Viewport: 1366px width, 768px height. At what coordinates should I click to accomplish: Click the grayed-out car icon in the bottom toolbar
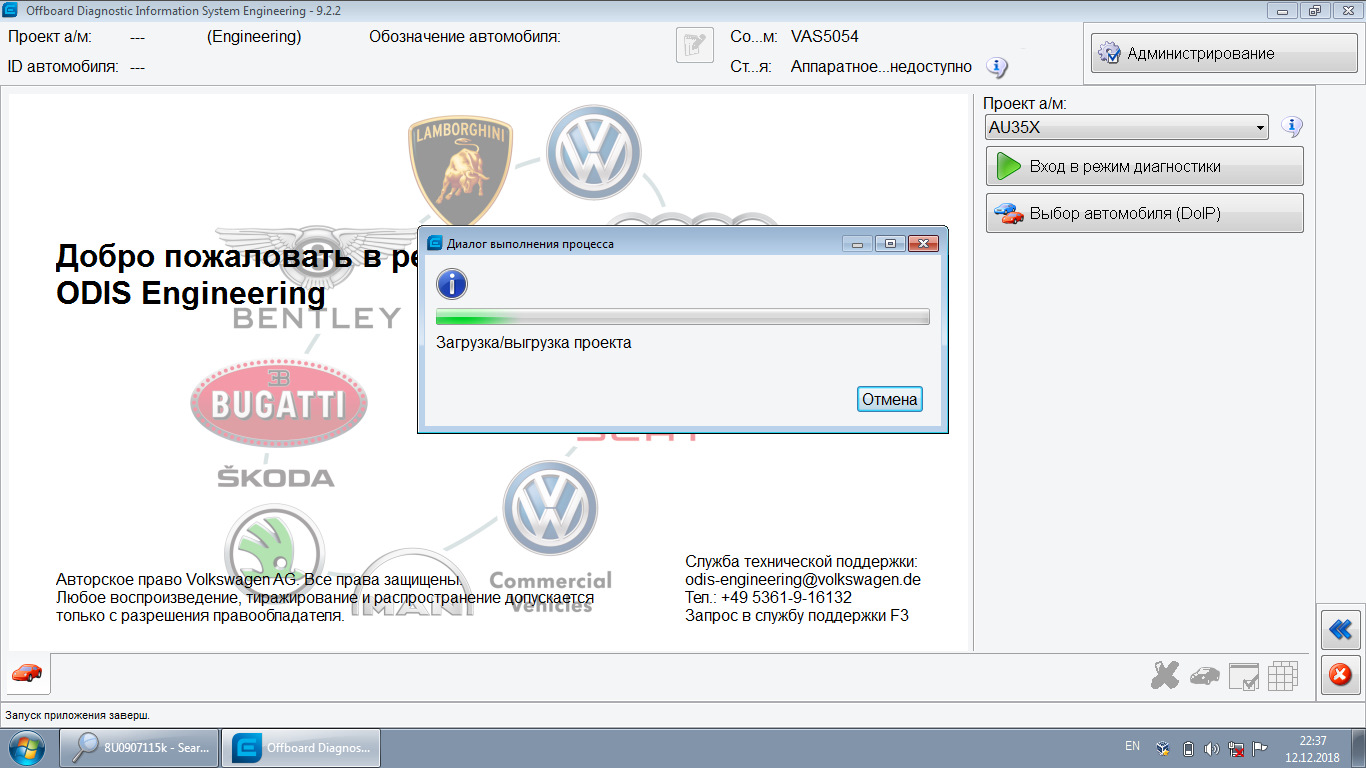click(x=1205, y=676)
